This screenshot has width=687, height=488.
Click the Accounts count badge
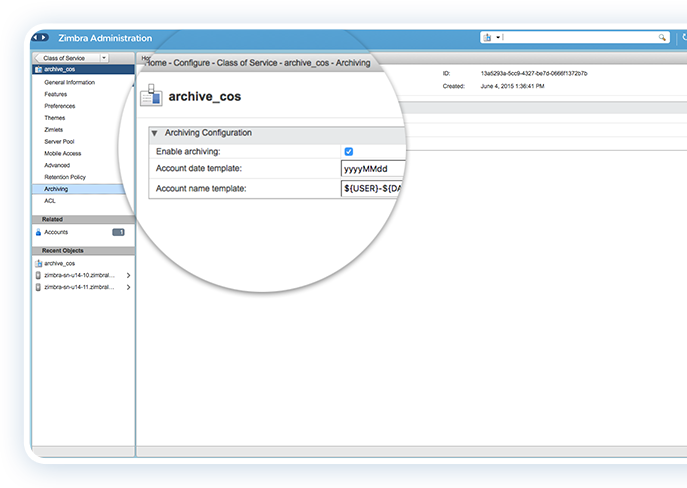118,232
